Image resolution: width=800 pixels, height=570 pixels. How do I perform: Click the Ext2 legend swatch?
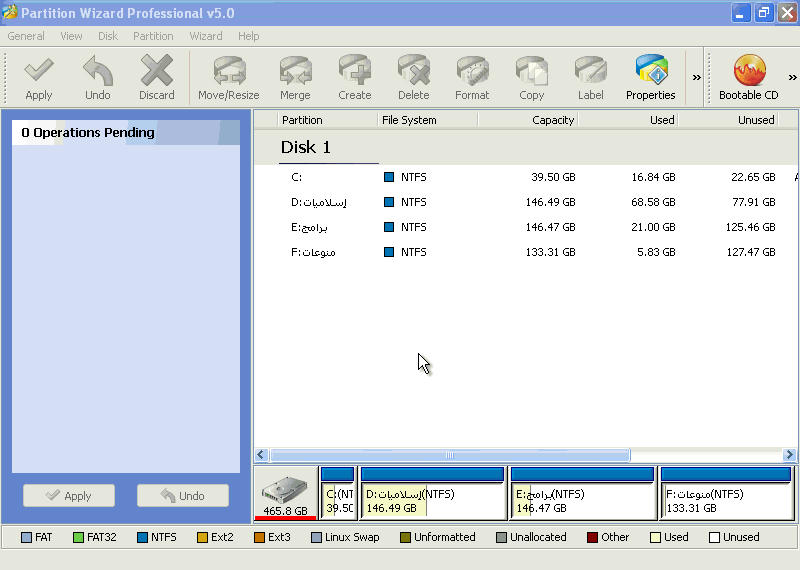[202, 537]
